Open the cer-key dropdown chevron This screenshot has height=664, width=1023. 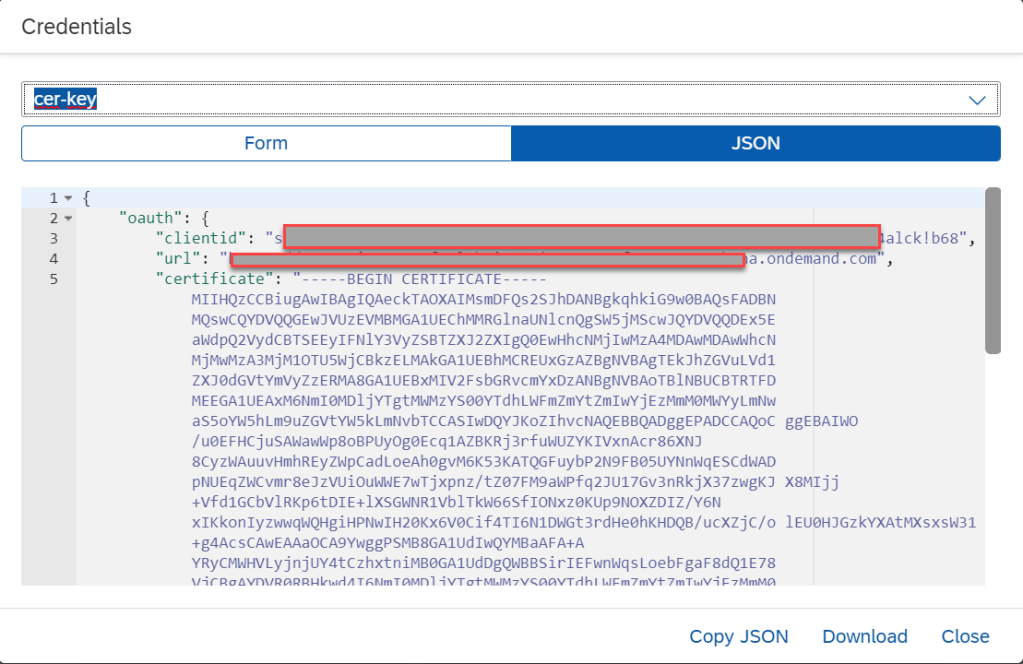click(x=977, y=100)
